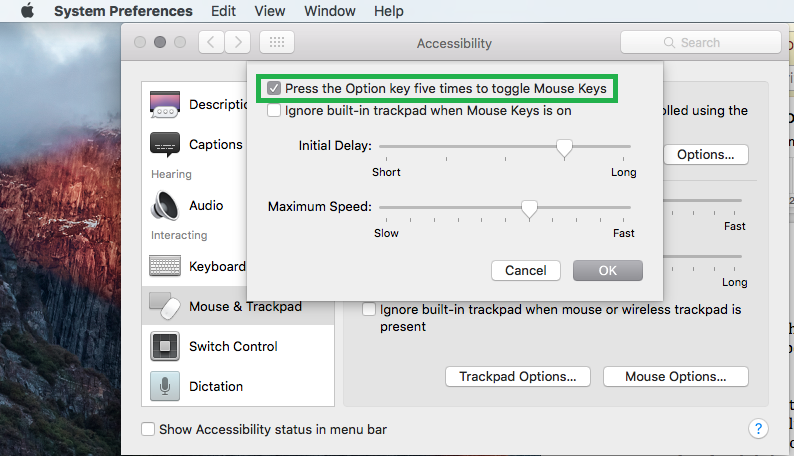Viewport: 794px width, 456px height.
Task: Select the Captions sidebar icon
Action: 165,145
